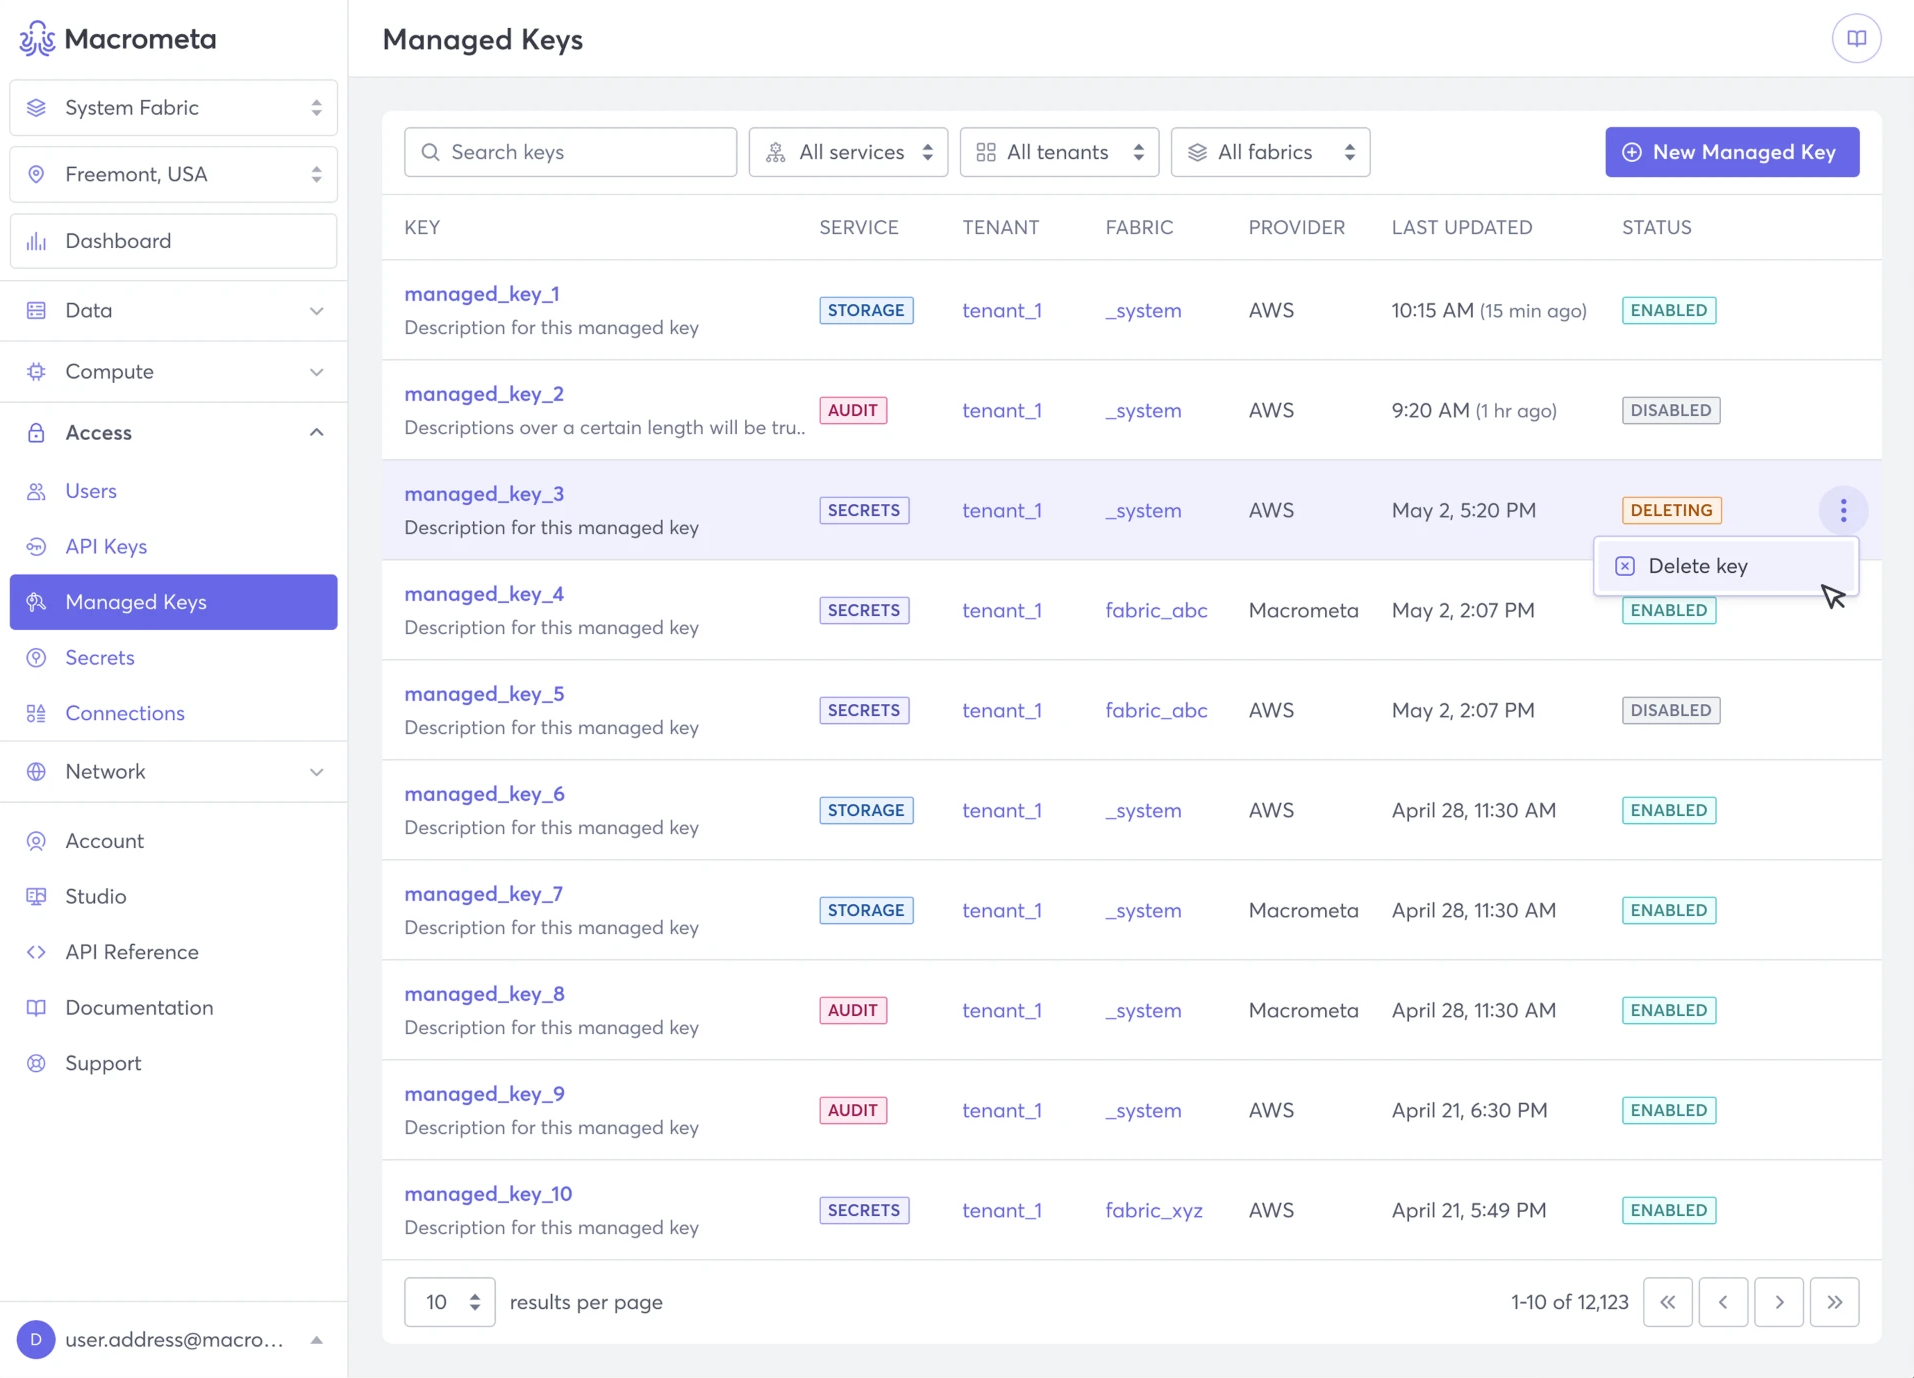Go to the first page of results

[1667, 1302]
